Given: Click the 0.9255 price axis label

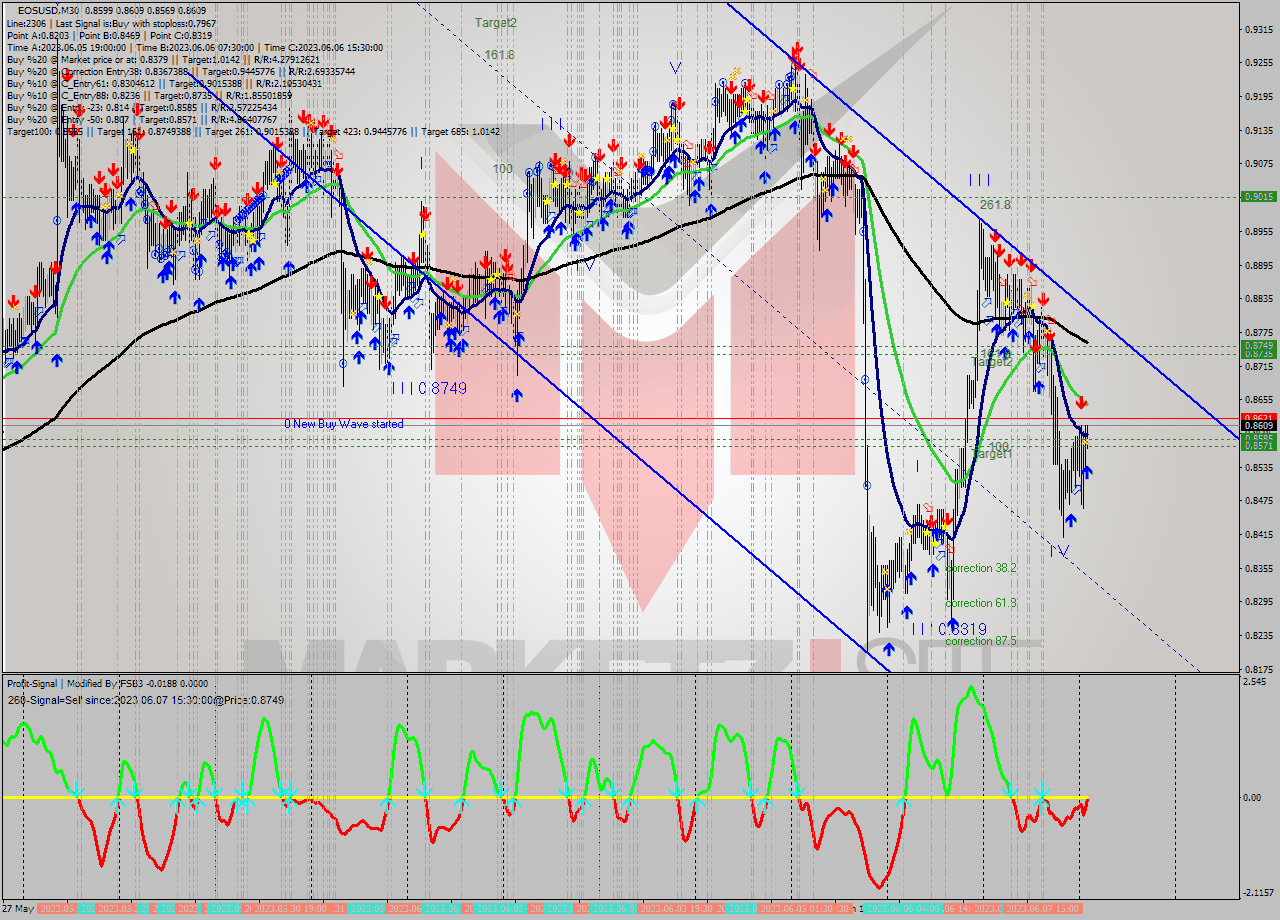Looking at the screenshot, I should coord(1258,63).
